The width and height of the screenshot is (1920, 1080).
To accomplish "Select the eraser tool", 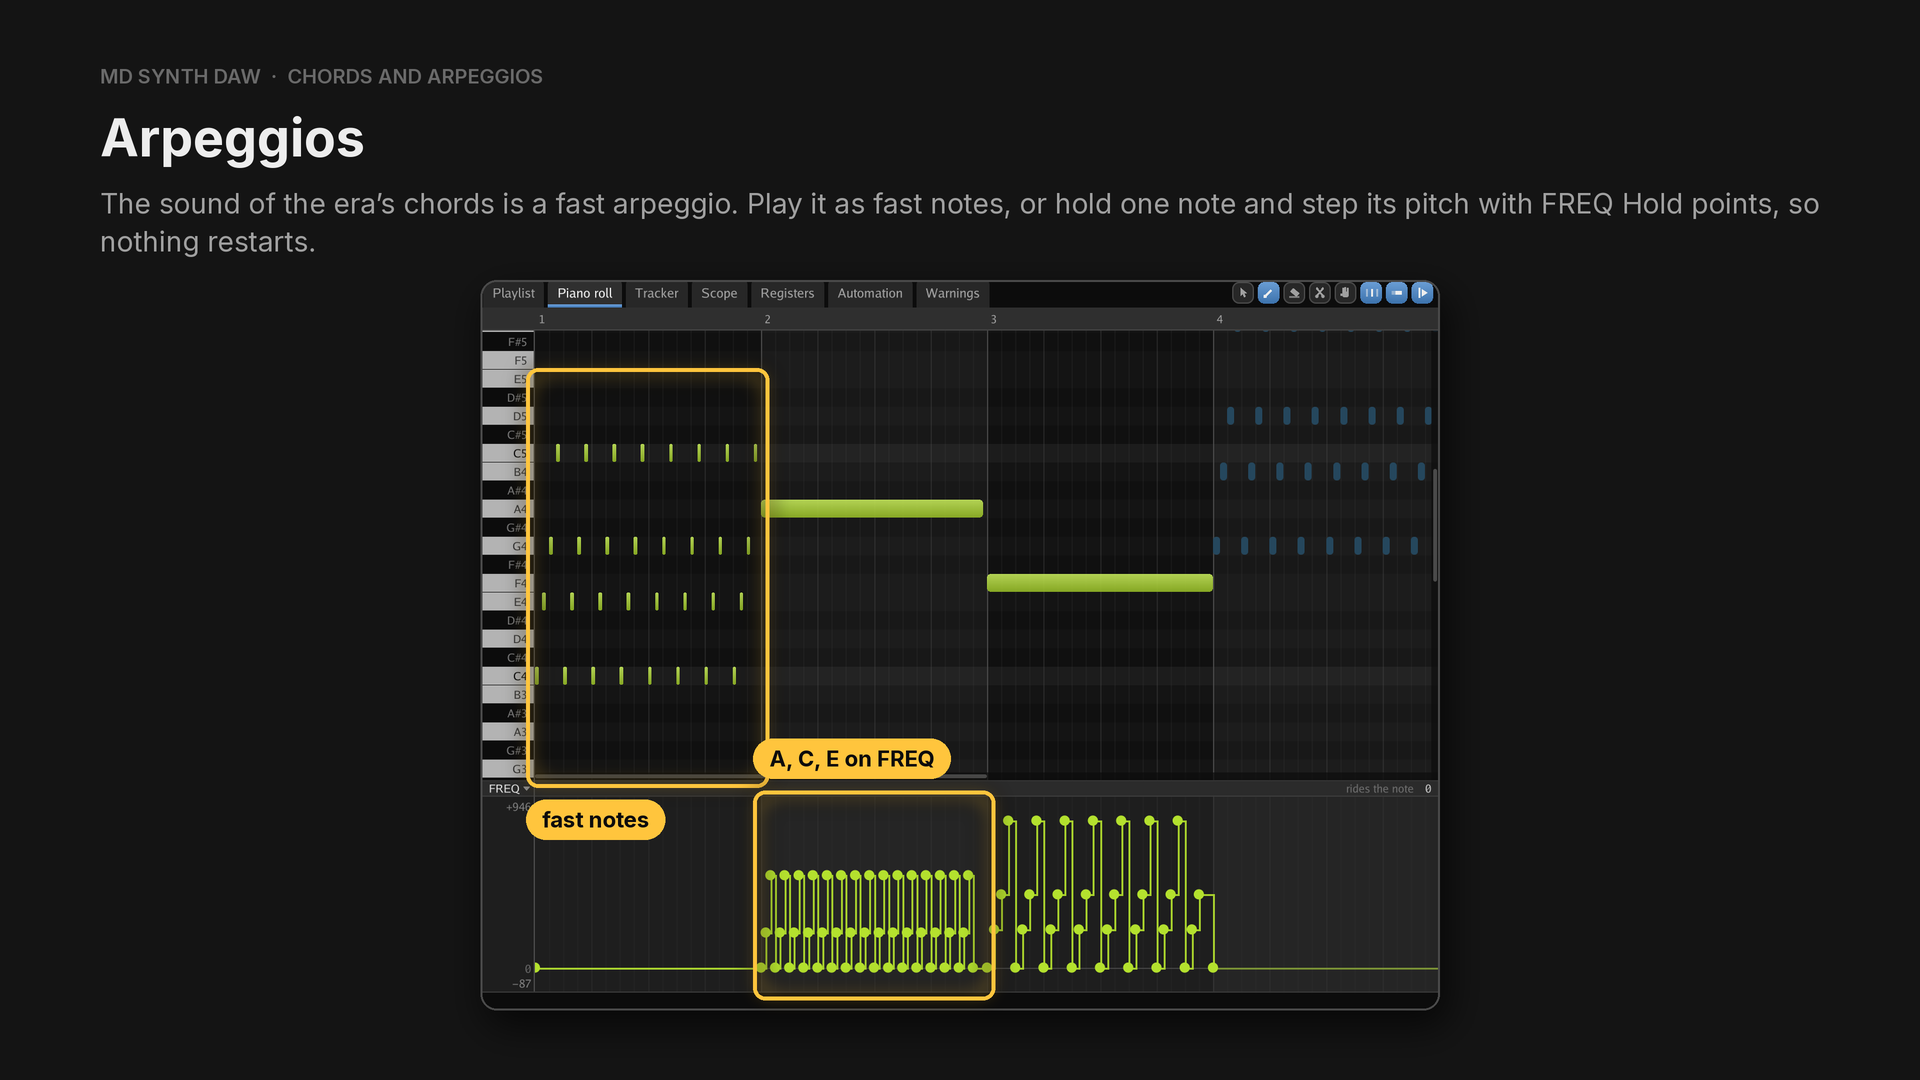I will tap(1294, 293).
